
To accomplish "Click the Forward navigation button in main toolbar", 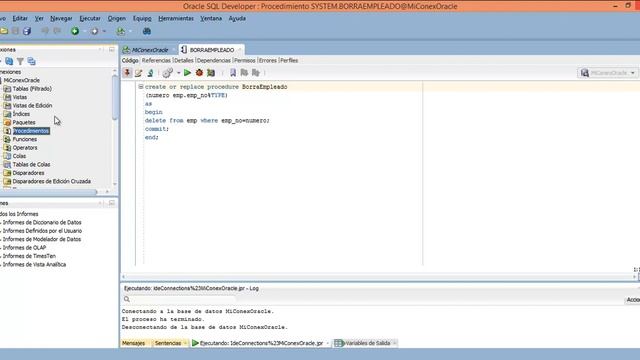I will coord(94,31).
